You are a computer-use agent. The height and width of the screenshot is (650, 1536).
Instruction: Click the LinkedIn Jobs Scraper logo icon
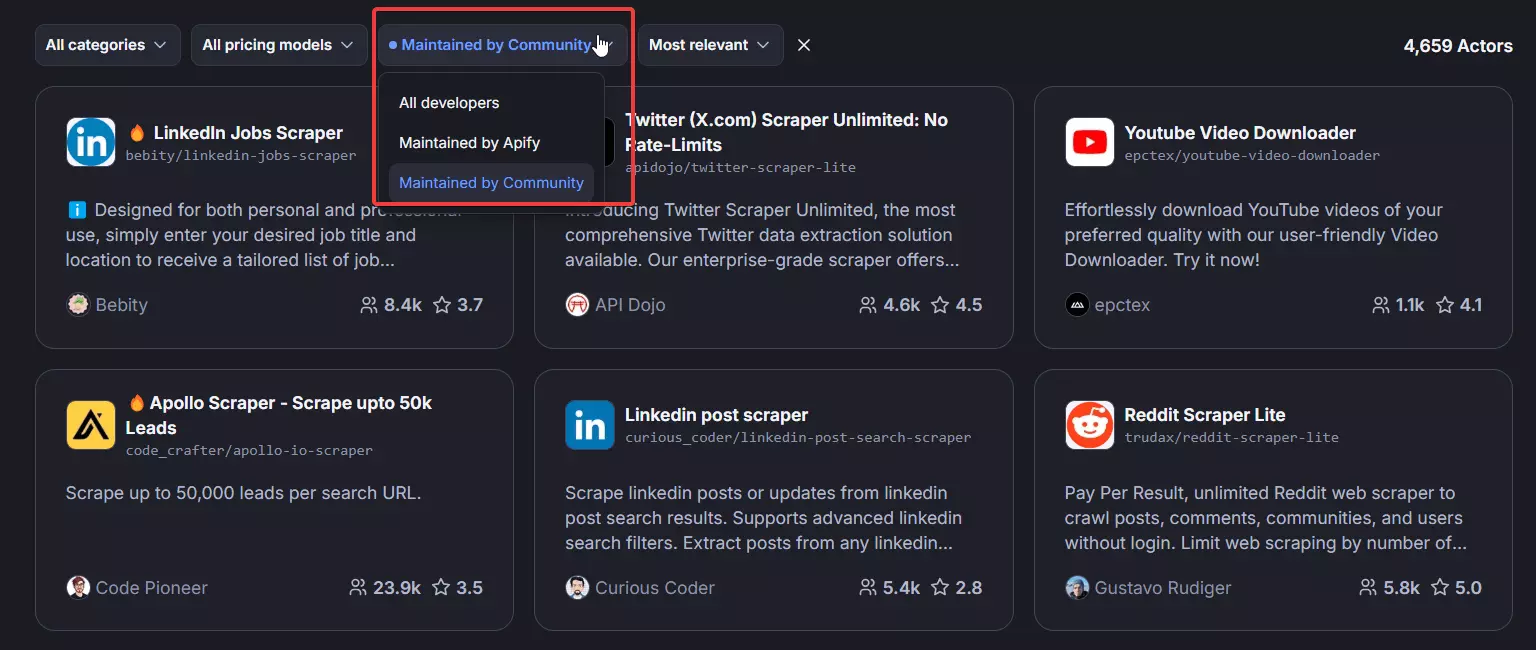(x=91, y=143)
